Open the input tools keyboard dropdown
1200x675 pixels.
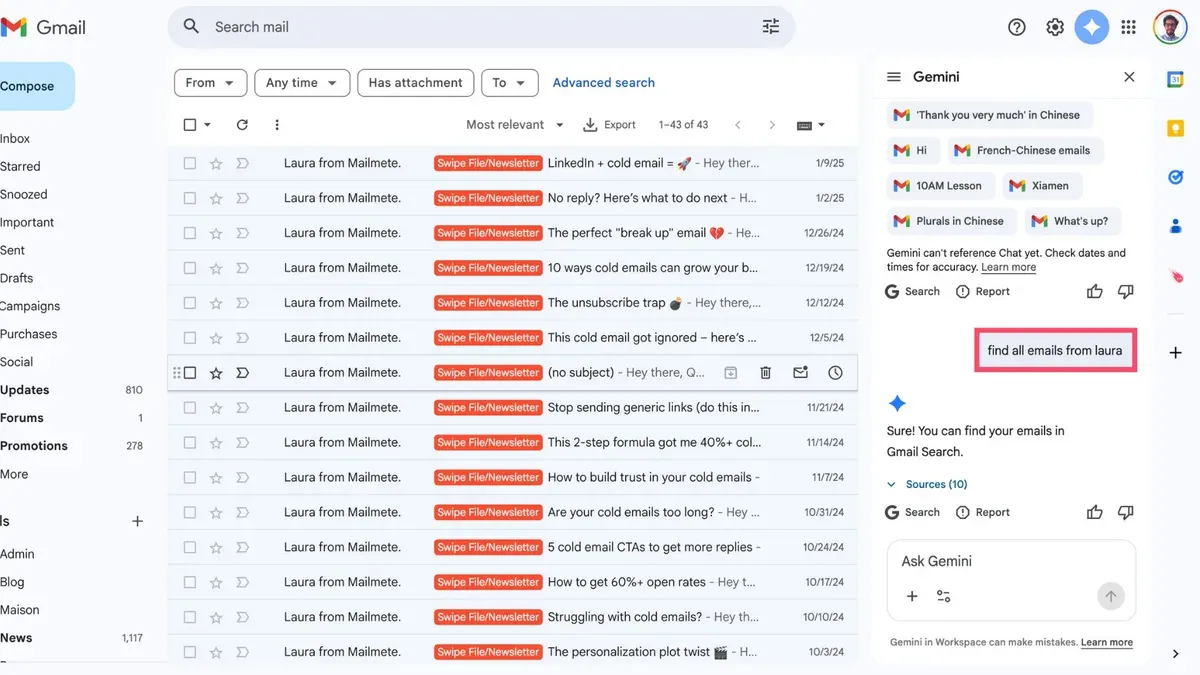point(811,125)
